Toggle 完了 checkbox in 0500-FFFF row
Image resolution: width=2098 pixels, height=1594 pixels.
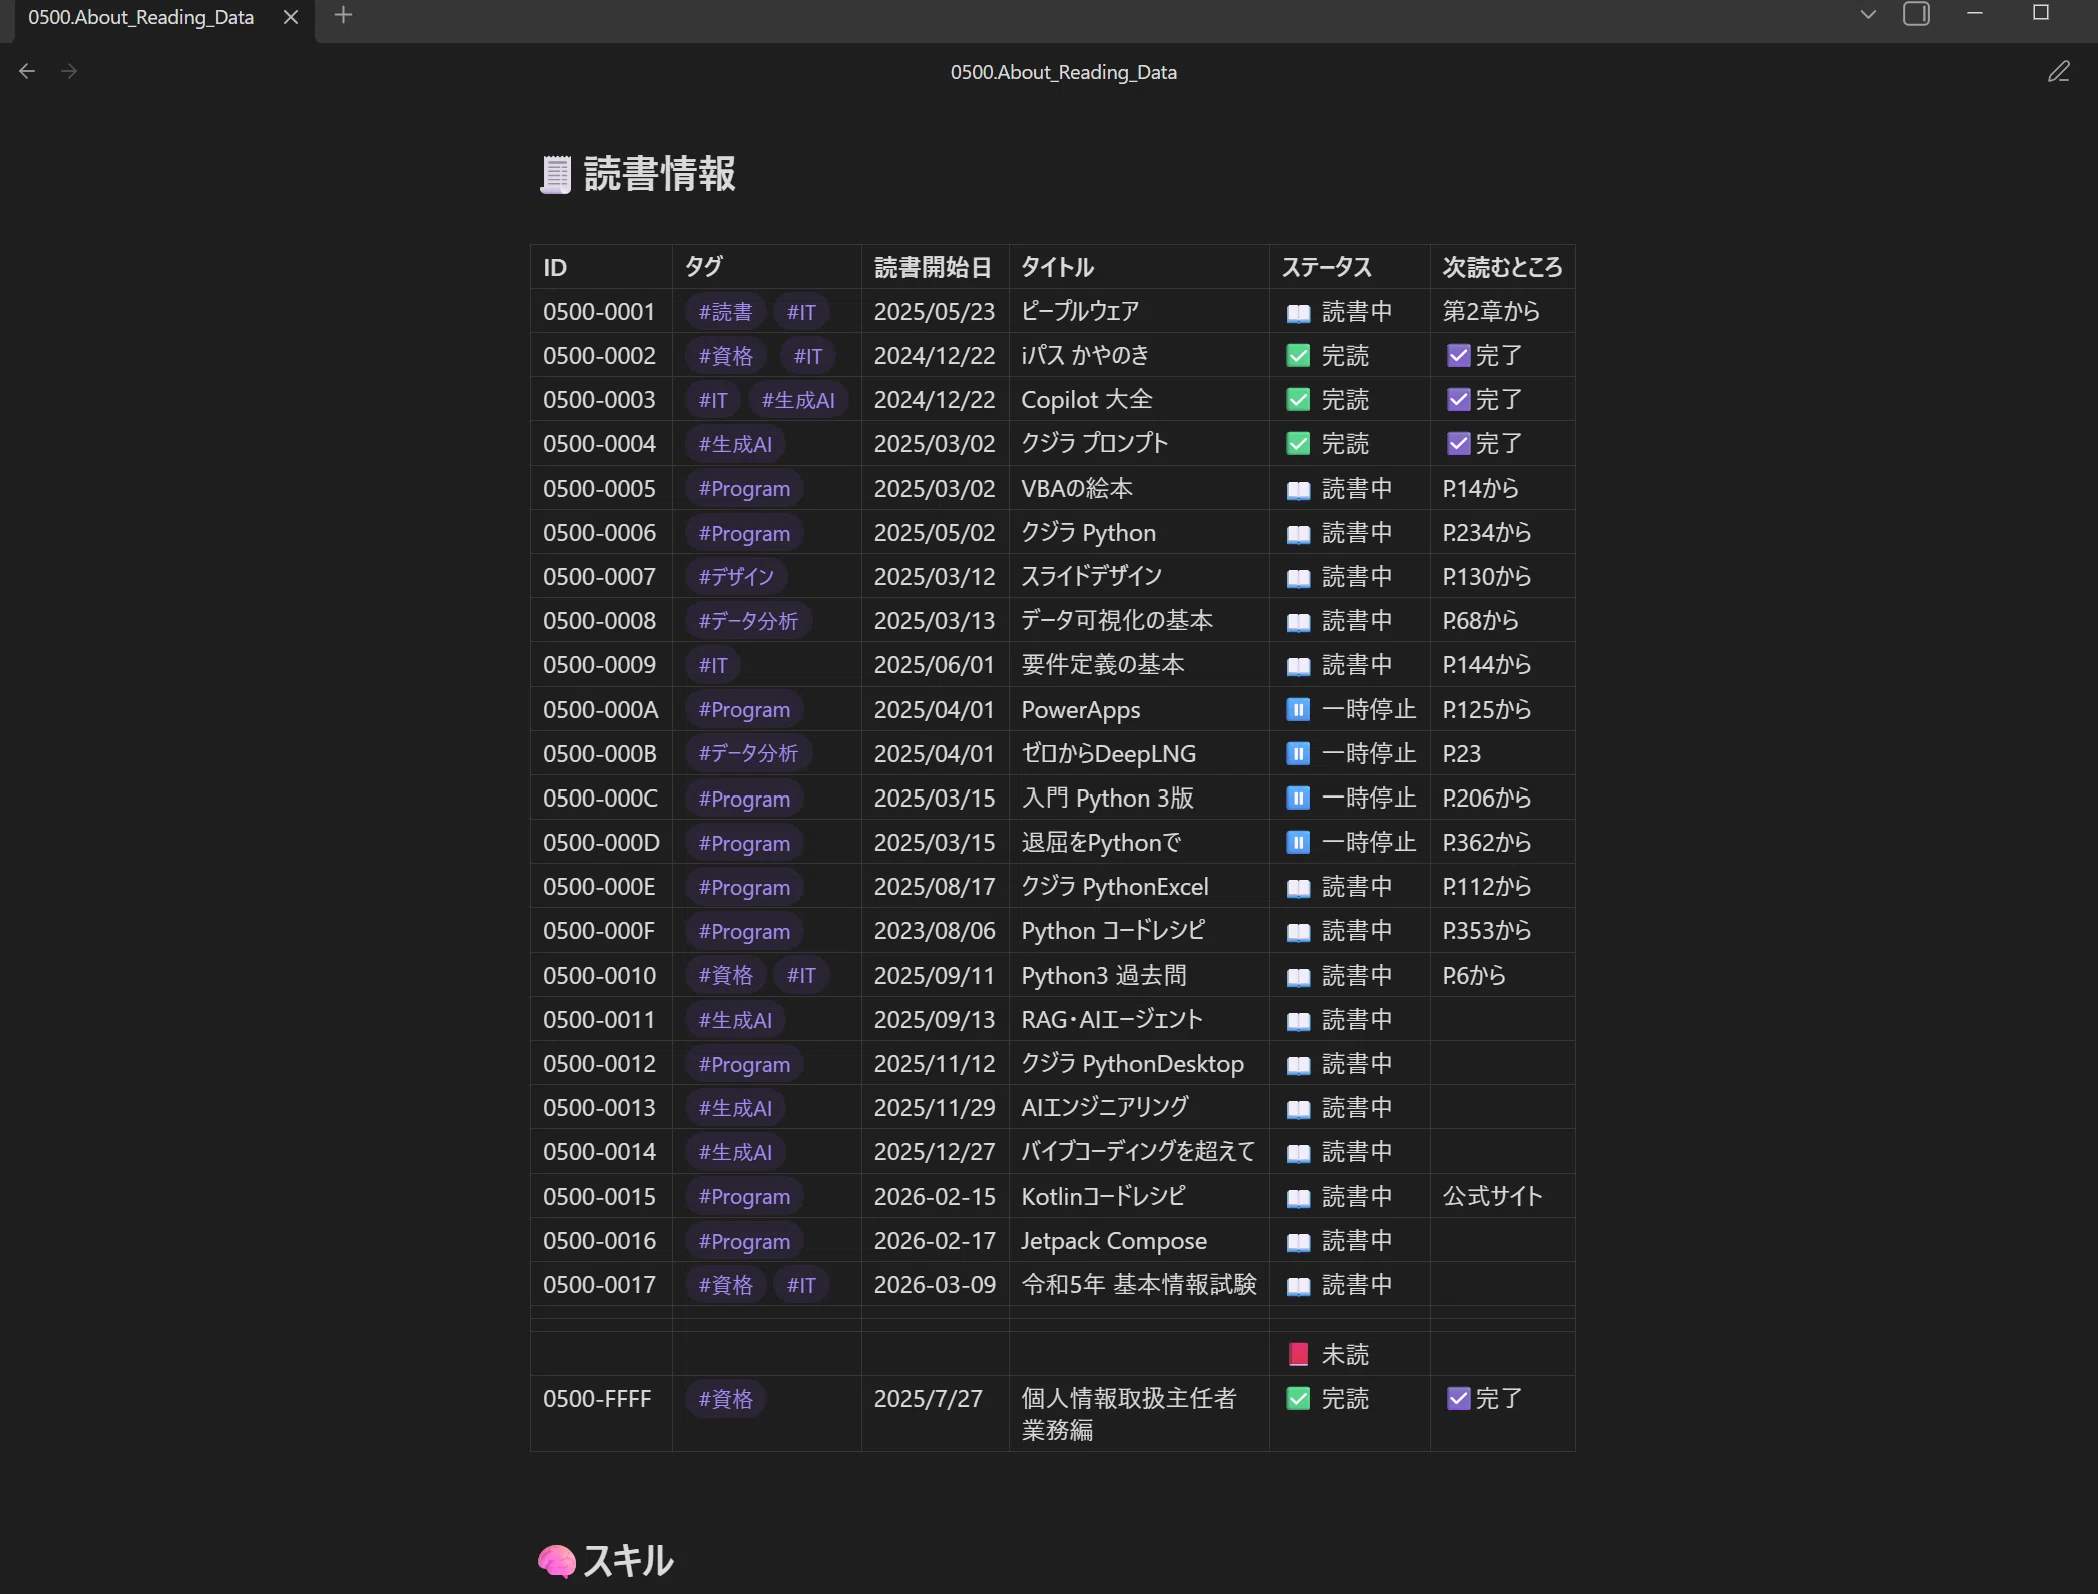(1458, 1398)
